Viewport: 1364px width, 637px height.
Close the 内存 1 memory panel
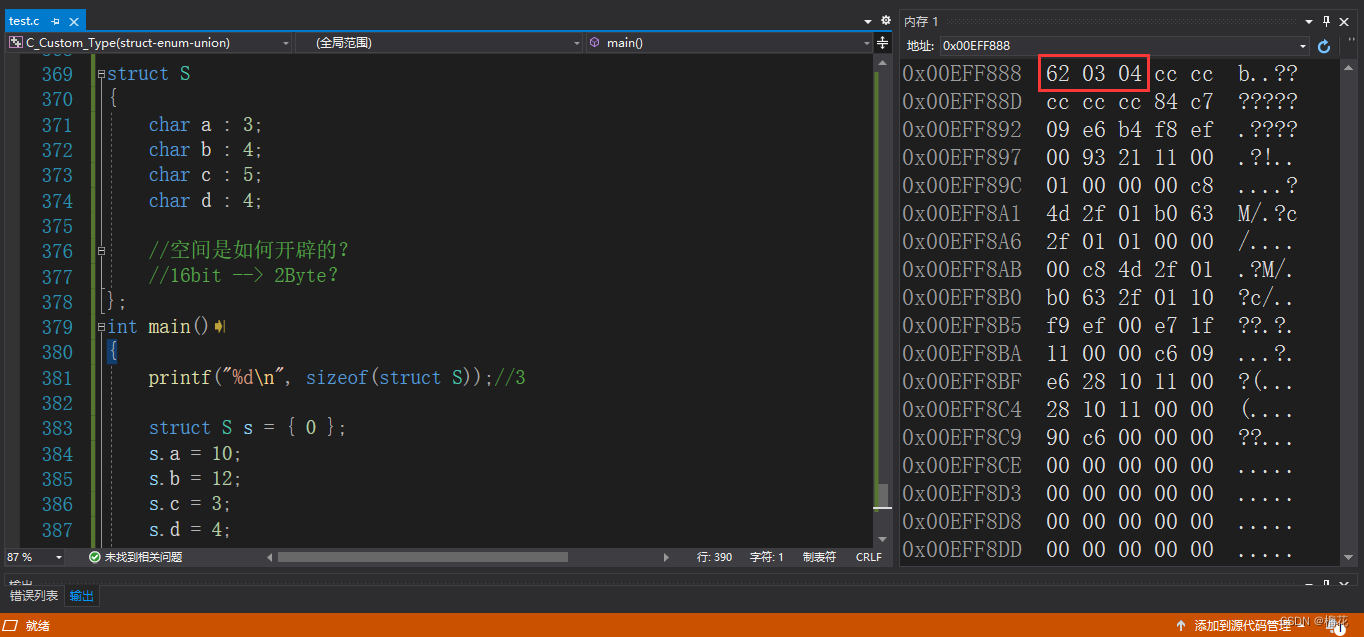pyautogui.click(x=1345, y=21)
